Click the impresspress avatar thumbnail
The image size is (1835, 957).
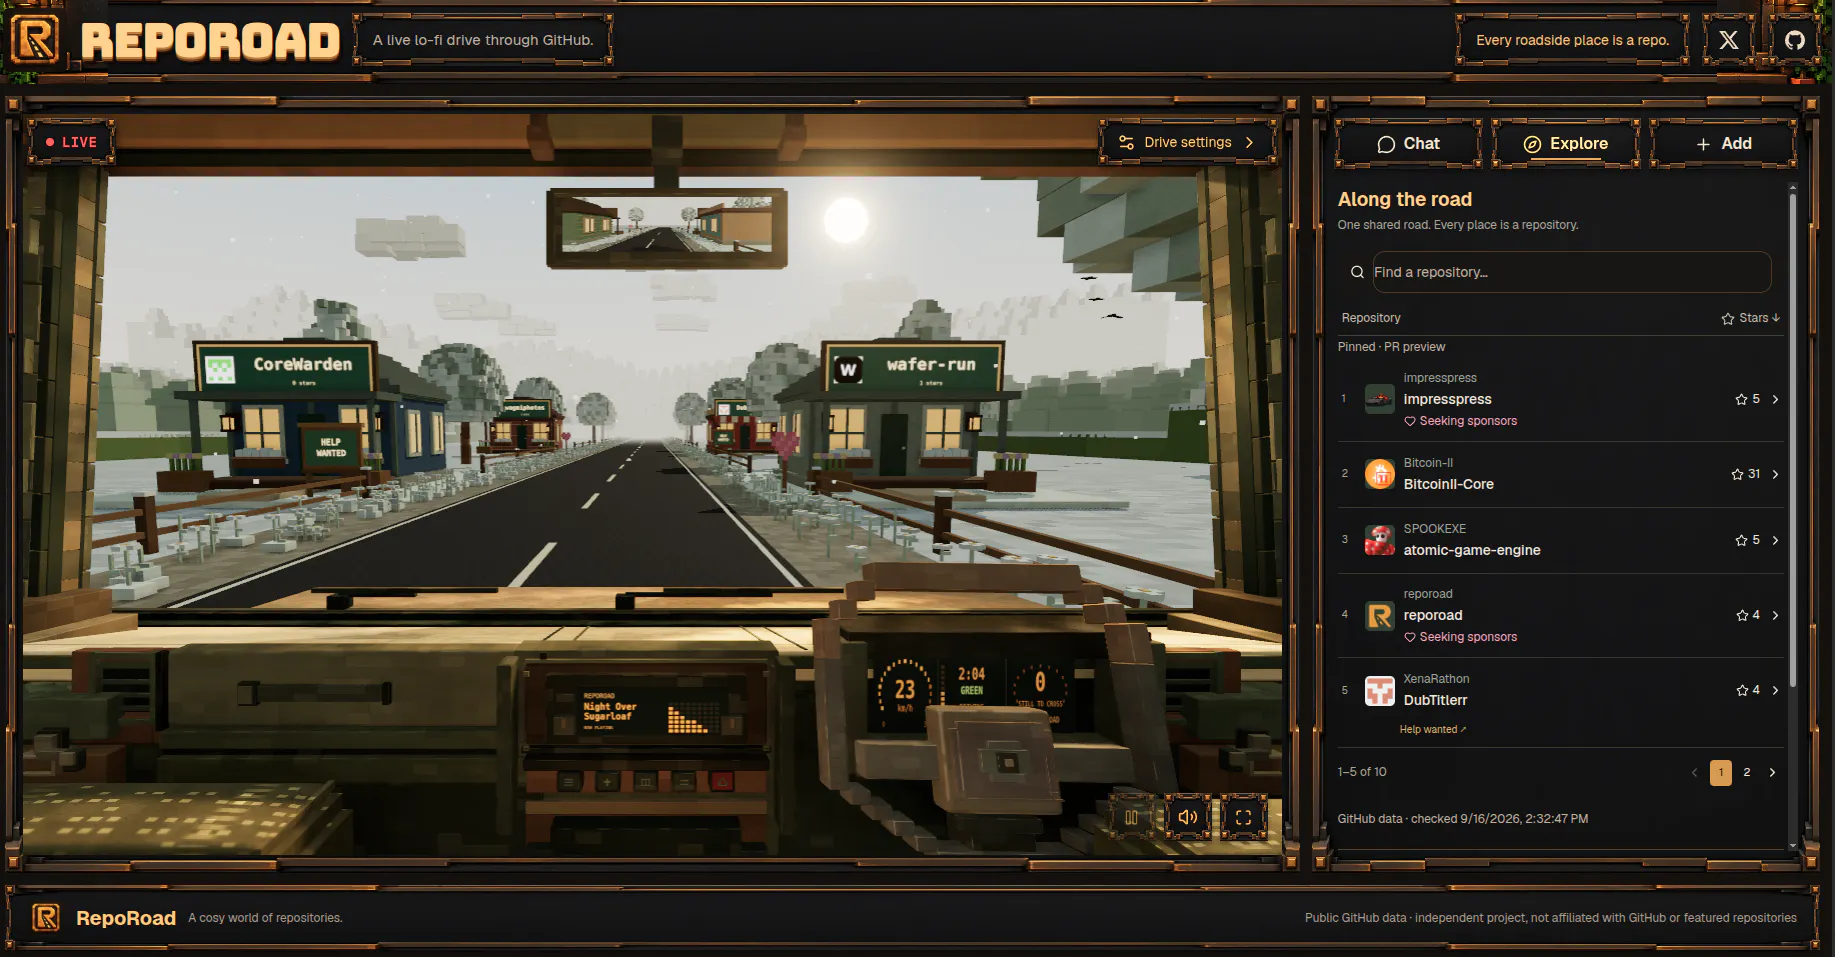[1380, 399]
